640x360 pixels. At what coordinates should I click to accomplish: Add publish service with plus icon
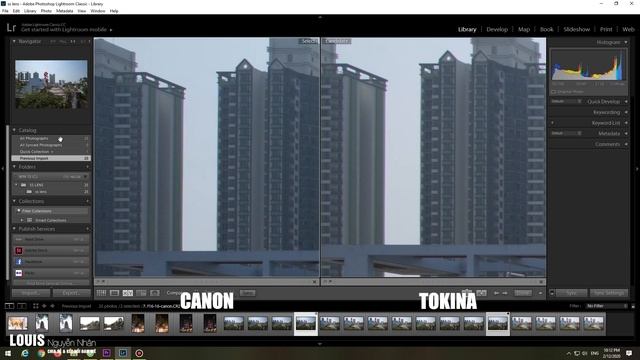87,229
